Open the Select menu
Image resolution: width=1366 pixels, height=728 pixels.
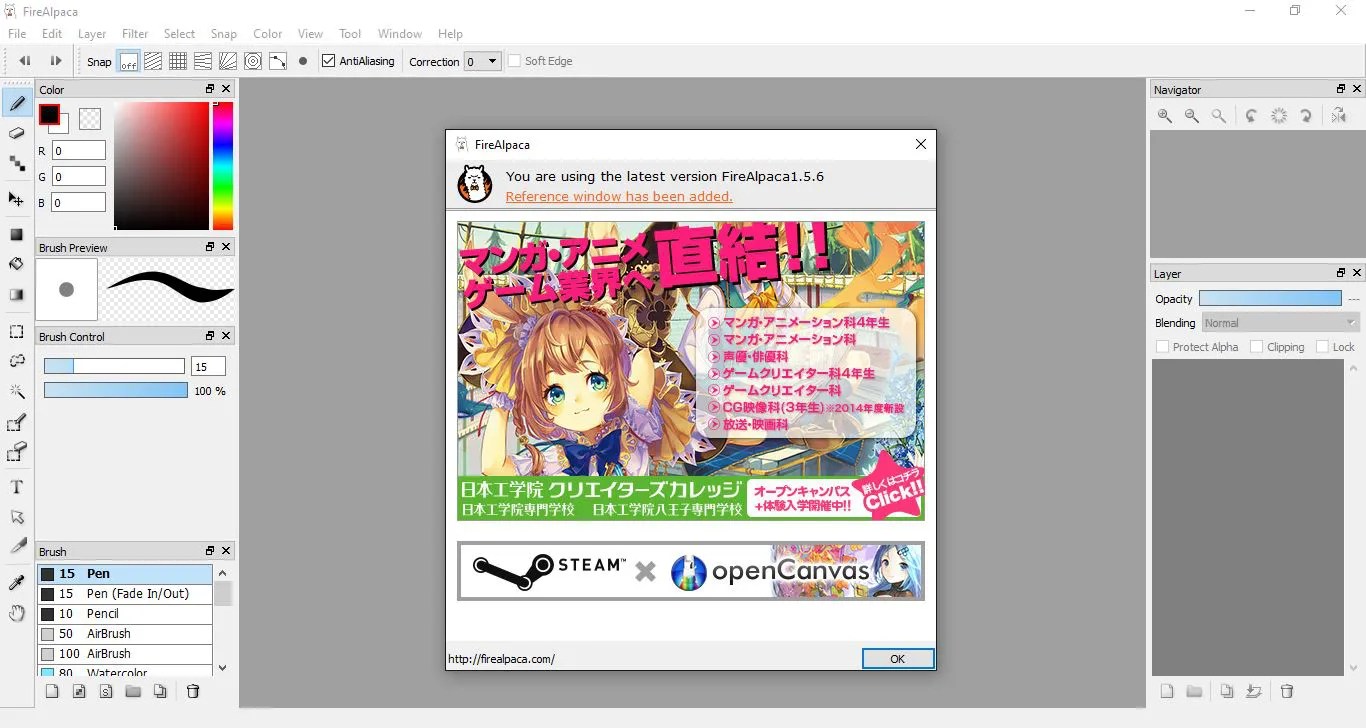tap(180, 34)
